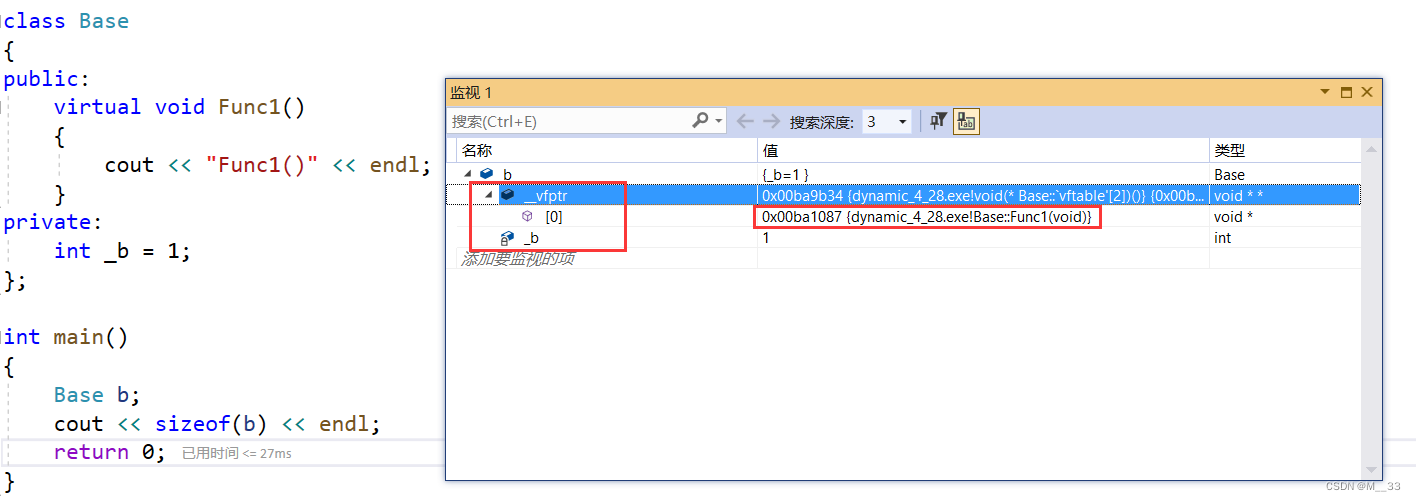Select the [0] row name in watch list
1416x501 pixels.
click(x=553, y=216)
